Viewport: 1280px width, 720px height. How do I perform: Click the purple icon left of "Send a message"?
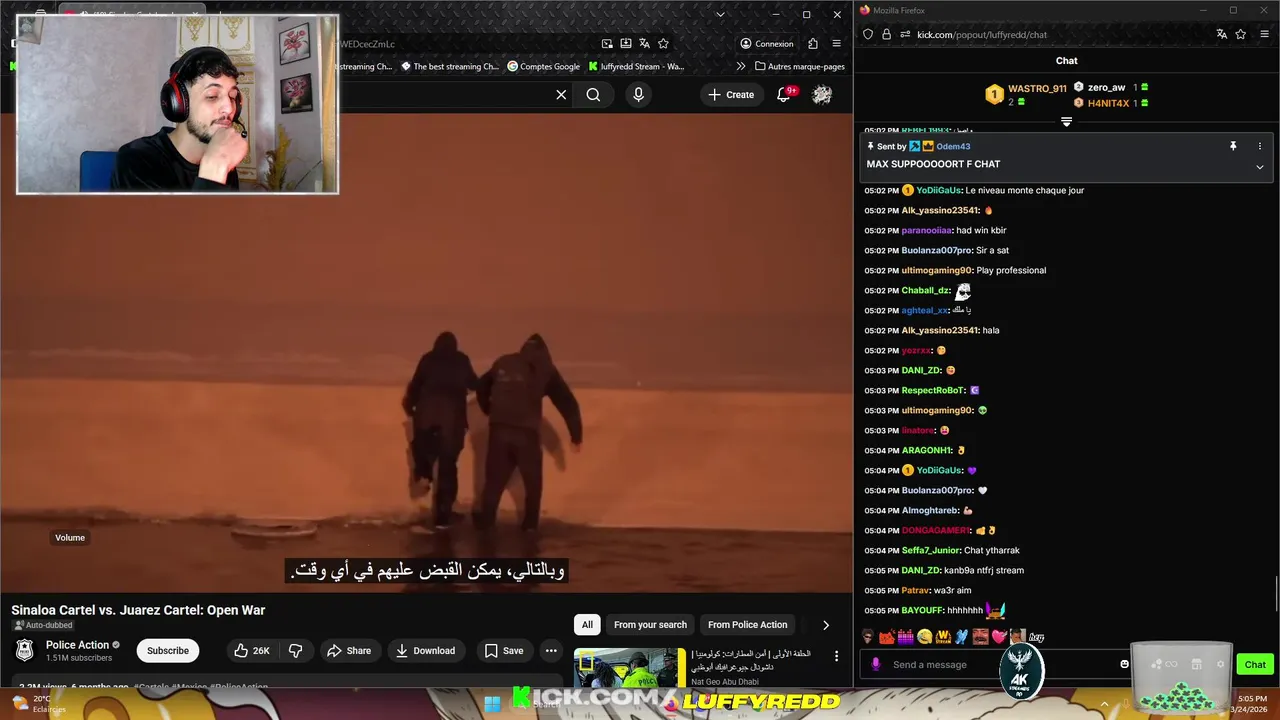tap(876, 664)
